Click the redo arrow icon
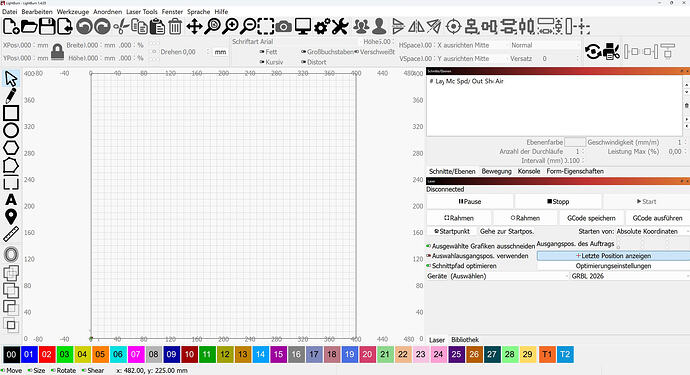Image resolution: width=690 pixels, height=375 pixels. tap(102, 27)
